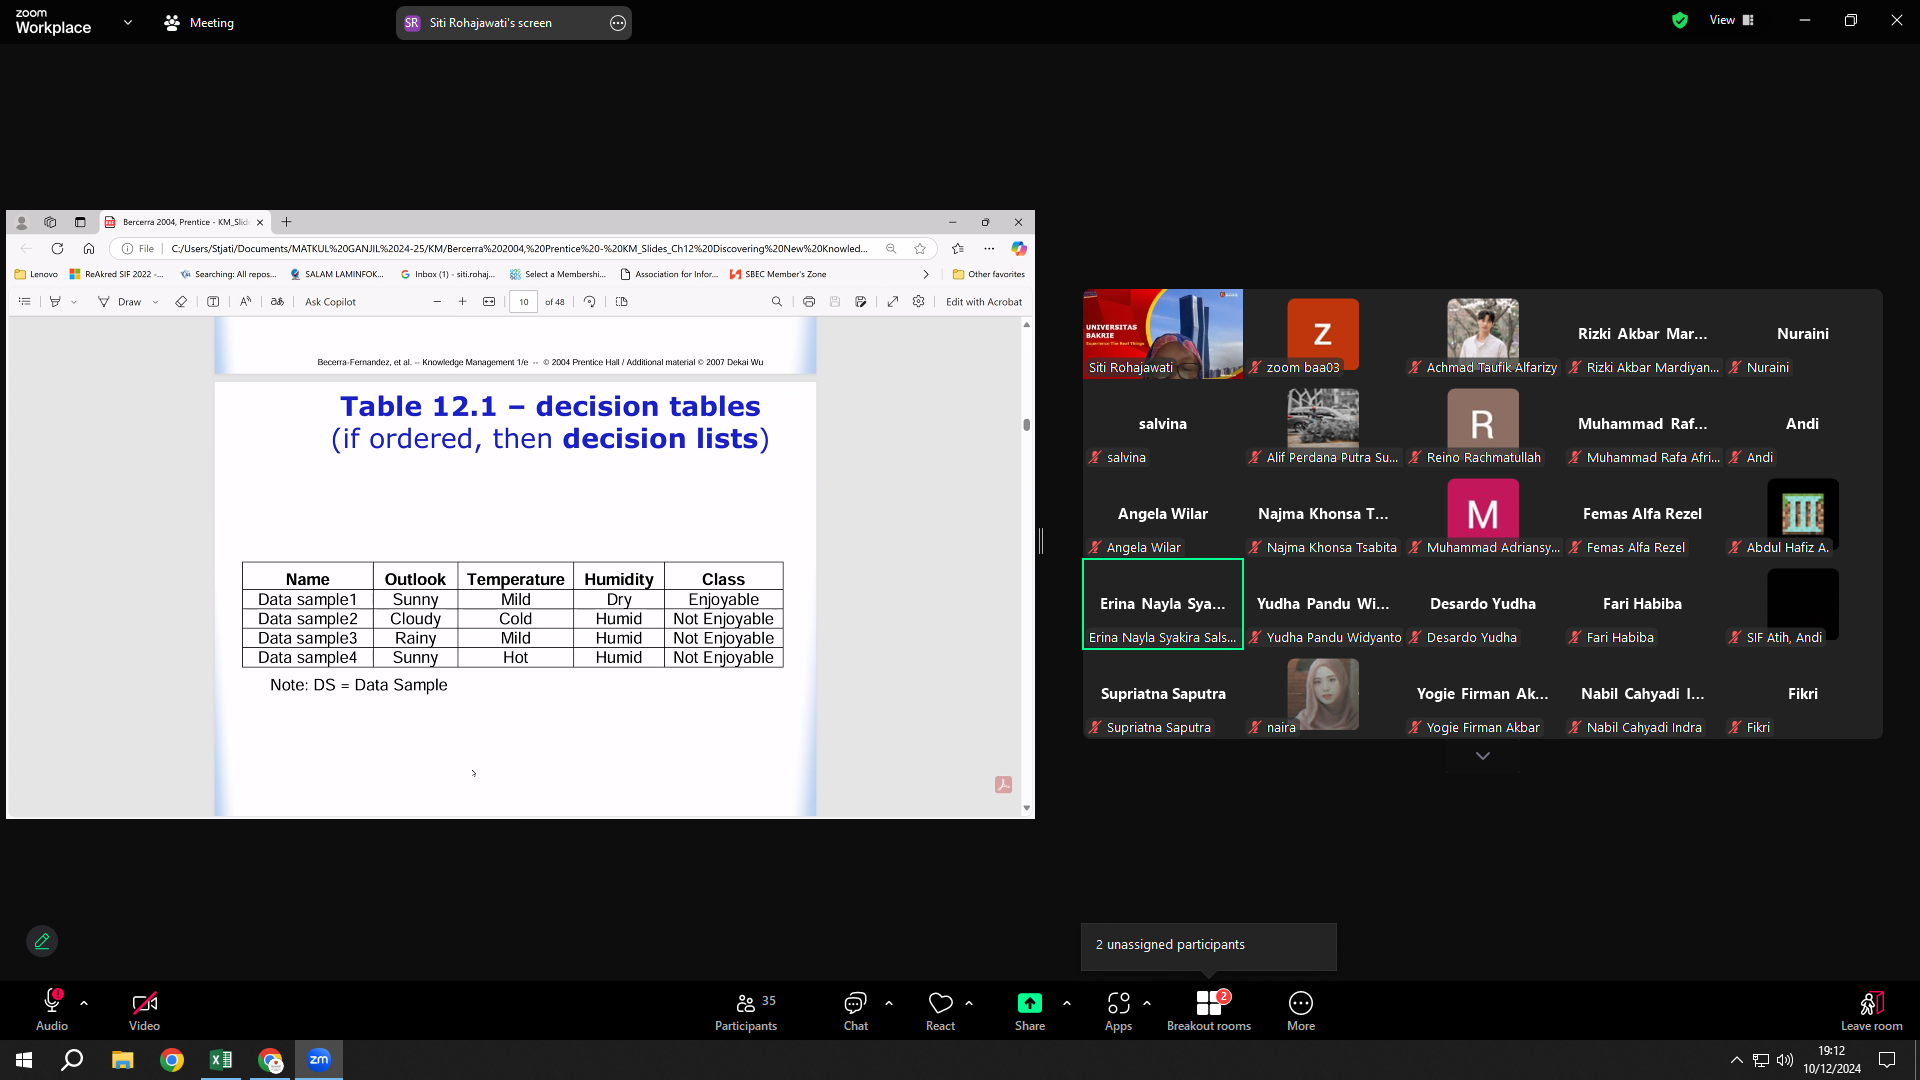The height and width of the screenshot is (1080, 1920).
Task: Open Draw tool dropdown arrow
Action: pos(155,302)
